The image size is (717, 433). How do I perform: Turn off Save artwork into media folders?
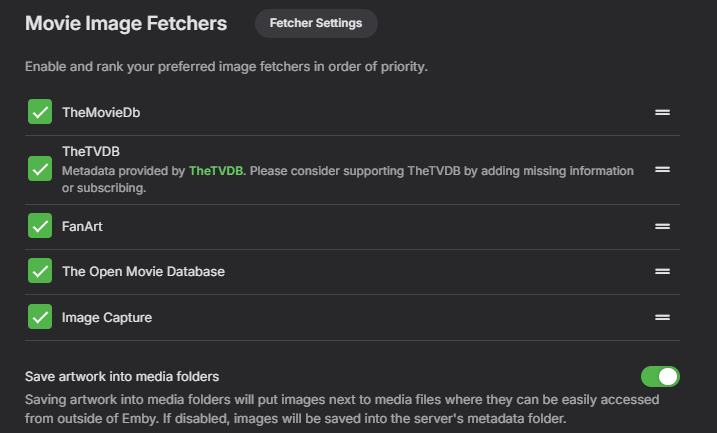coord(660,376)
